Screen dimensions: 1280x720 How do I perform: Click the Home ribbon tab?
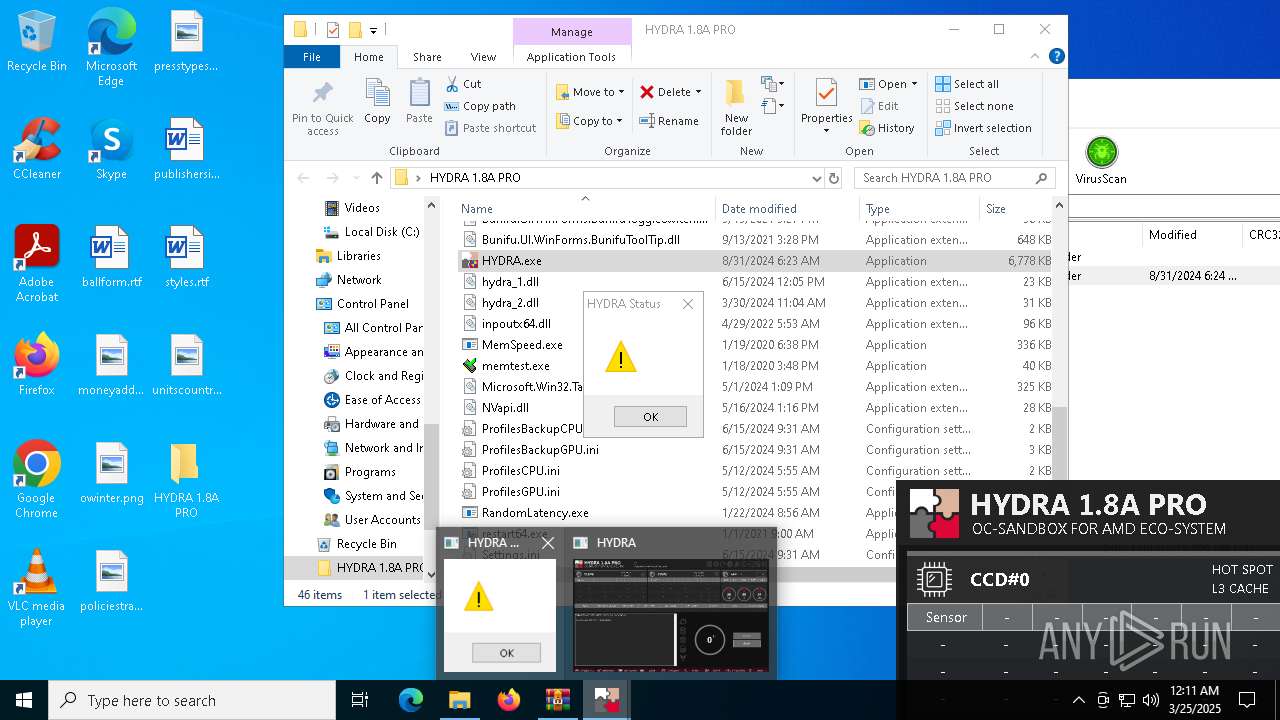pos(369,57)
